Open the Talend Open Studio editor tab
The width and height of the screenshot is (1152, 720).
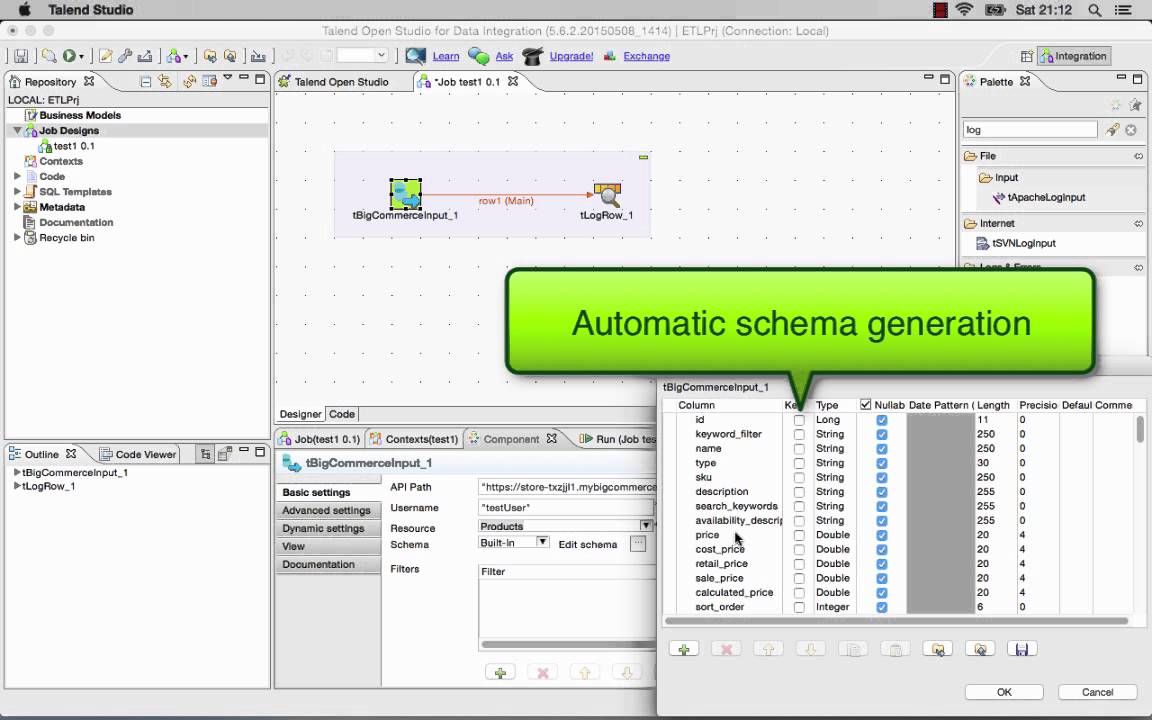[x=334, y=82]
